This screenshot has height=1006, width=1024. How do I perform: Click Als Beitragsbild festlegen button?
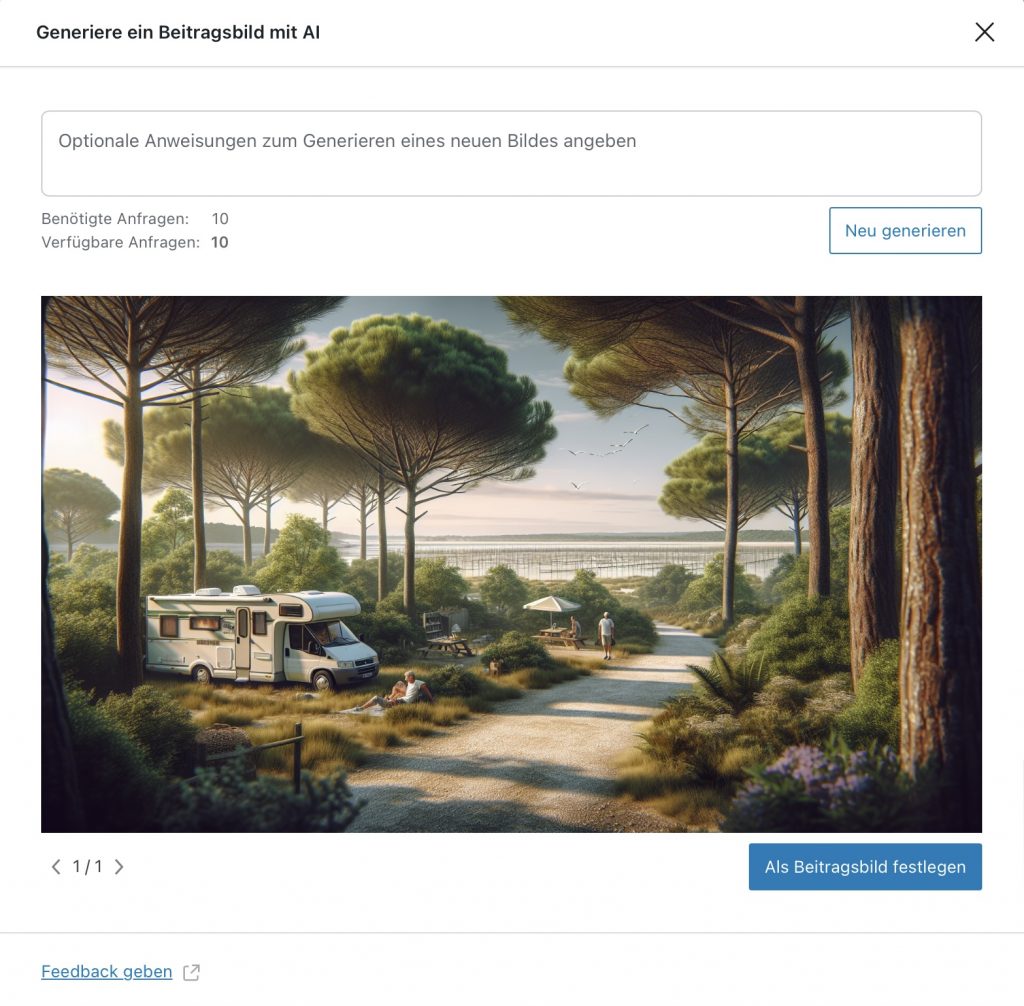[865, 867]
